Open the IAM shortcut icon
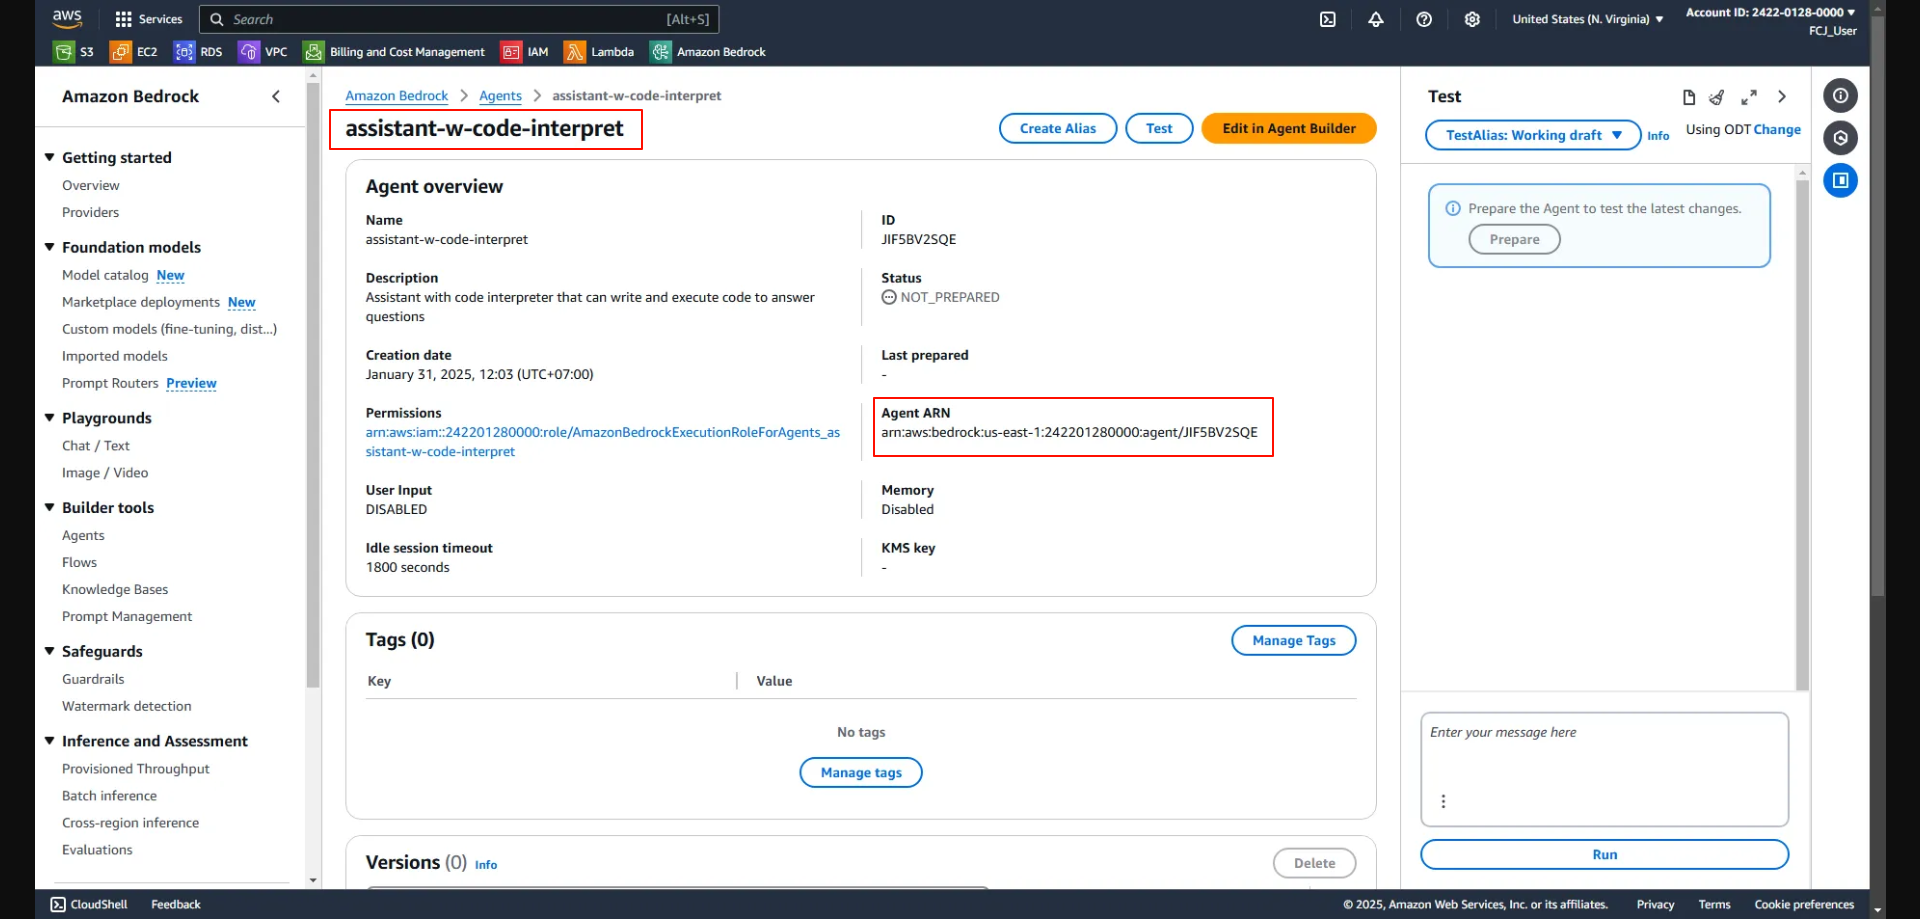 511,52
